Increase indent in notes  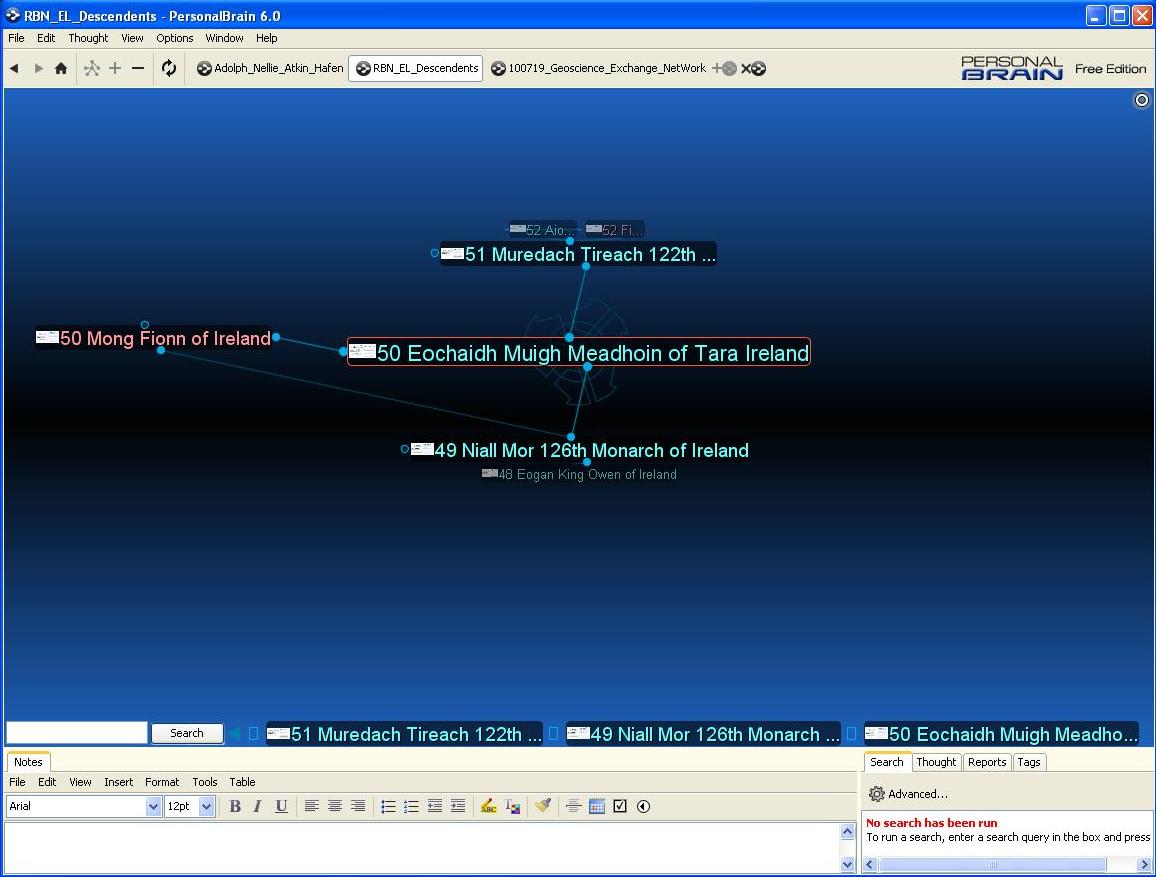tap(458, 806)
